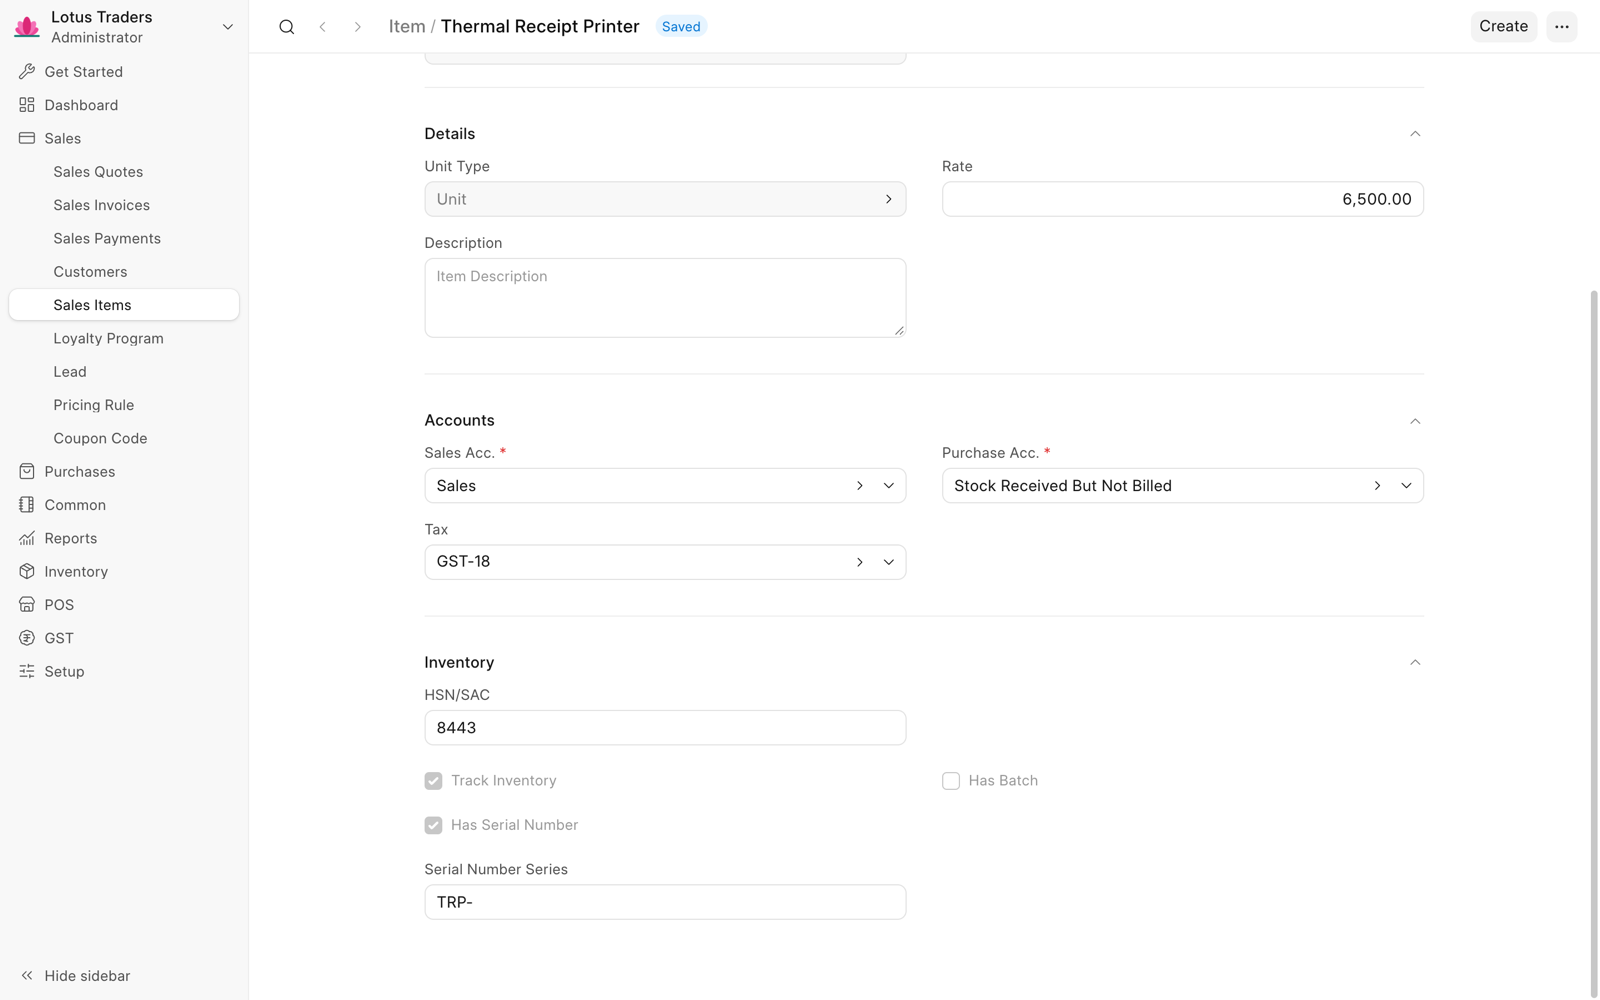
Task: Collapse the Accounts section
Action: point(1415,421)
